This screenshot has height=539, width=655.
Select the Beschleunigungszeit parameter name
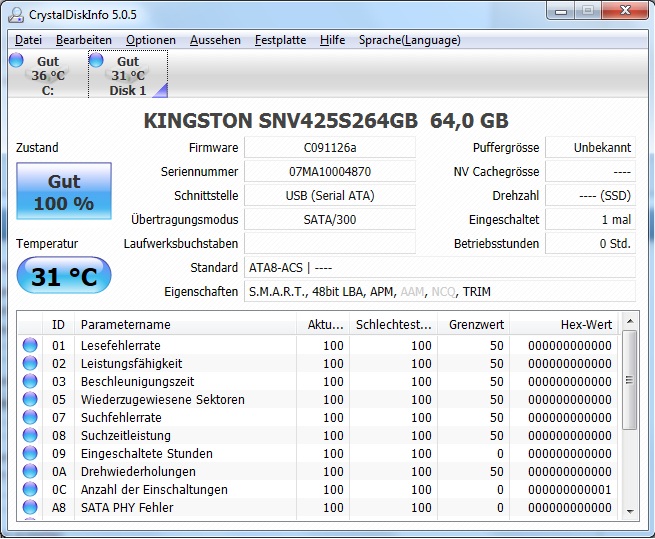(x=137, y=381)
